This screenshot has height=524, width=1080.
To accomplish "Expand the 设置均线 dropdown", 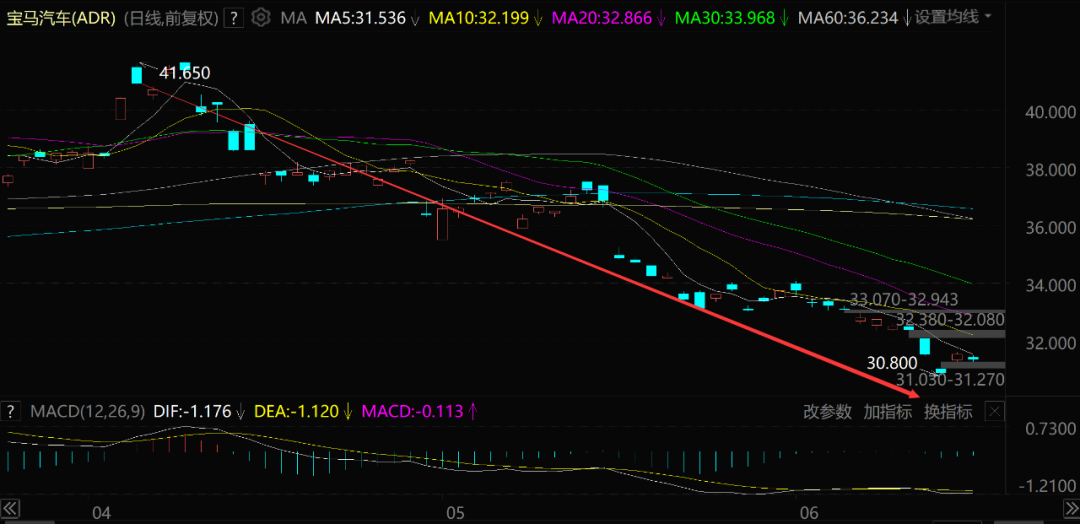I will tap(953, 17).
